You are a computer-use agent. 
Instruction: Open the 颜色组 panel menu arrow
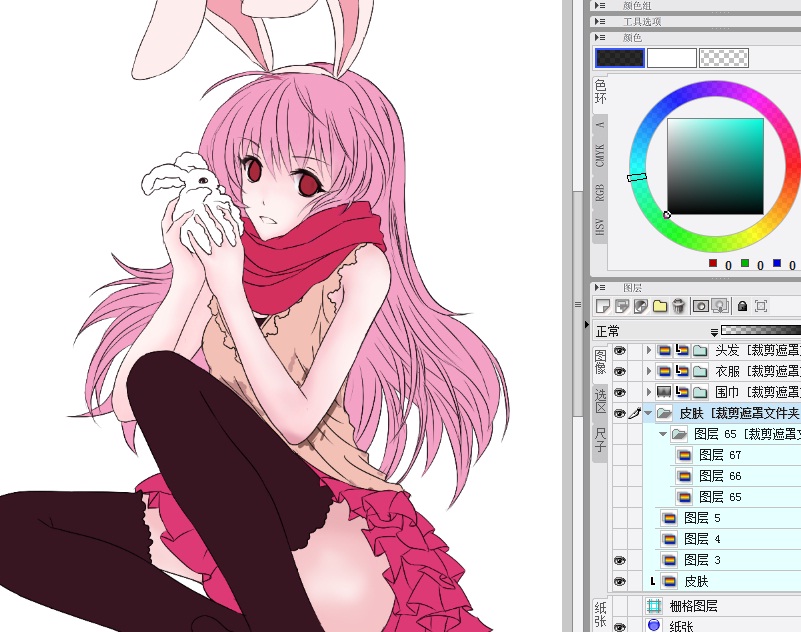pyautogui.click(x=600, y=6)
